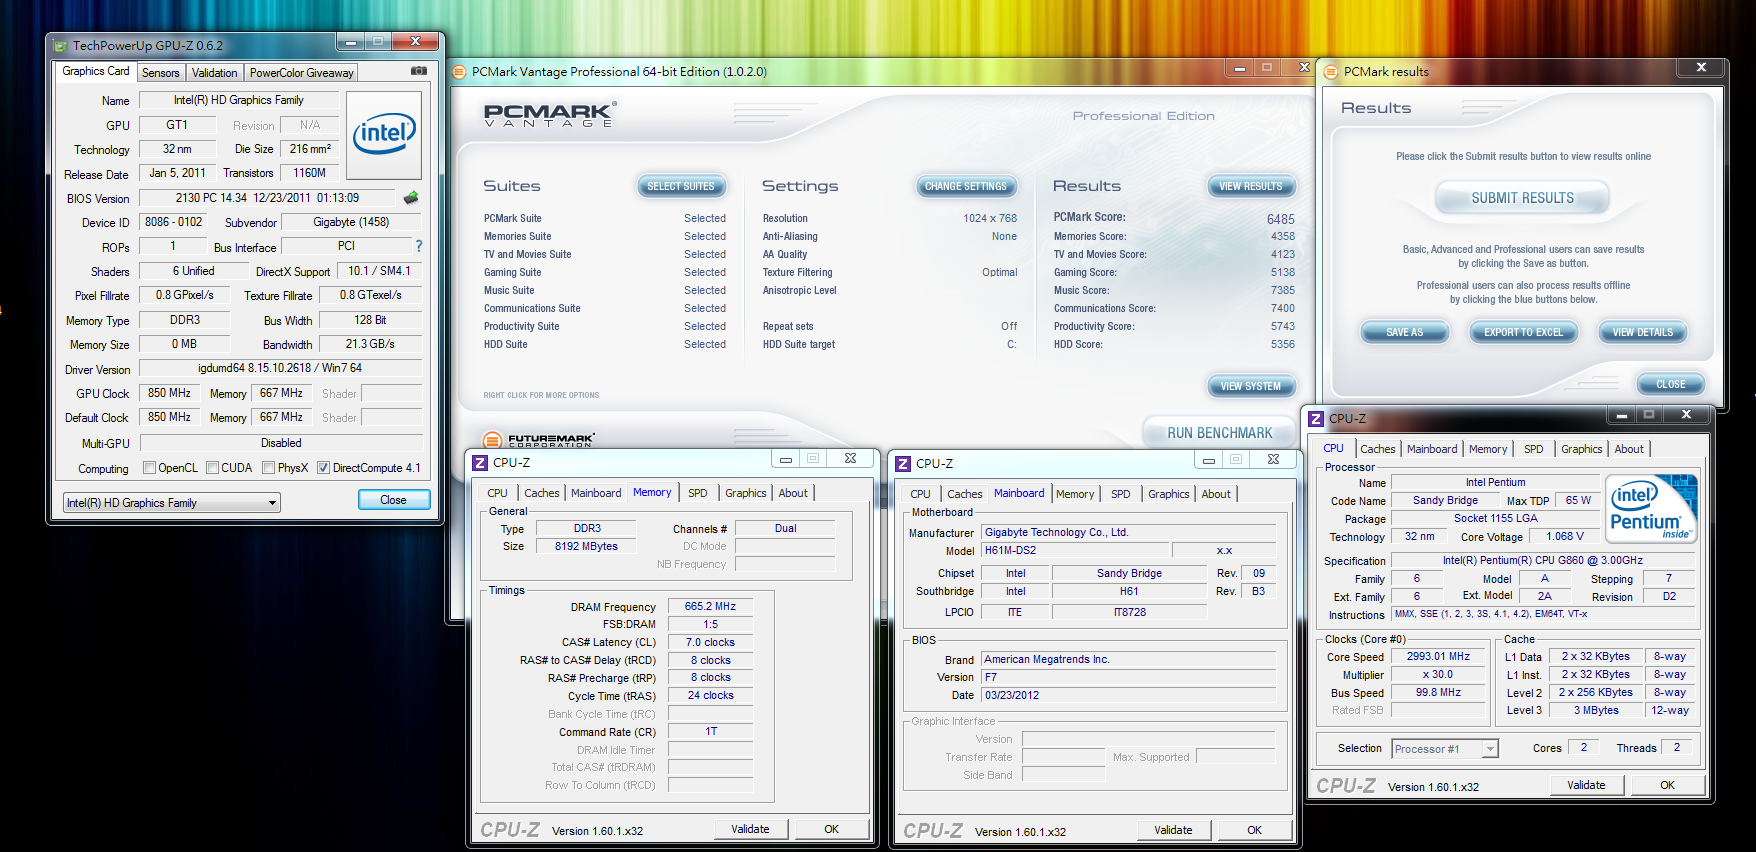Click the motherboard Model H61M-DS2 field
Screen dimensions: 1756x852
click(x=1075, y=550)
